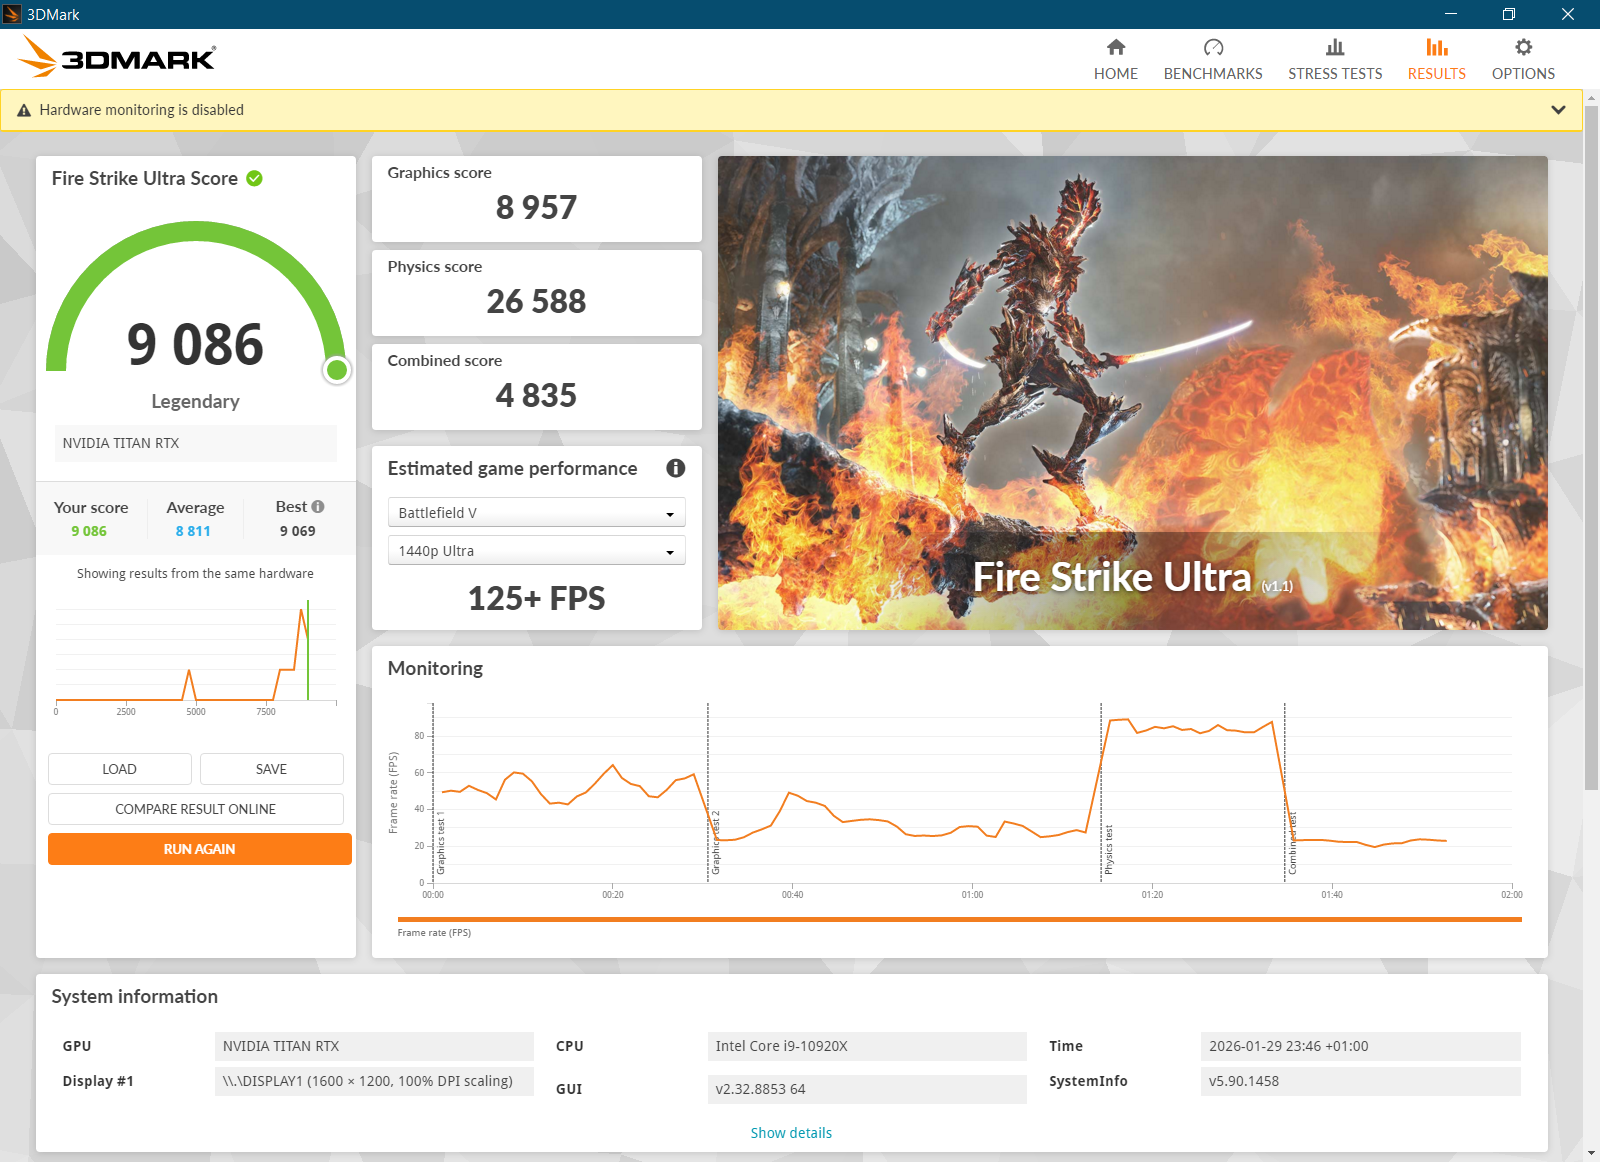Click the Home house icon
1600x1162 pixels.
(x=1116, y=47)
